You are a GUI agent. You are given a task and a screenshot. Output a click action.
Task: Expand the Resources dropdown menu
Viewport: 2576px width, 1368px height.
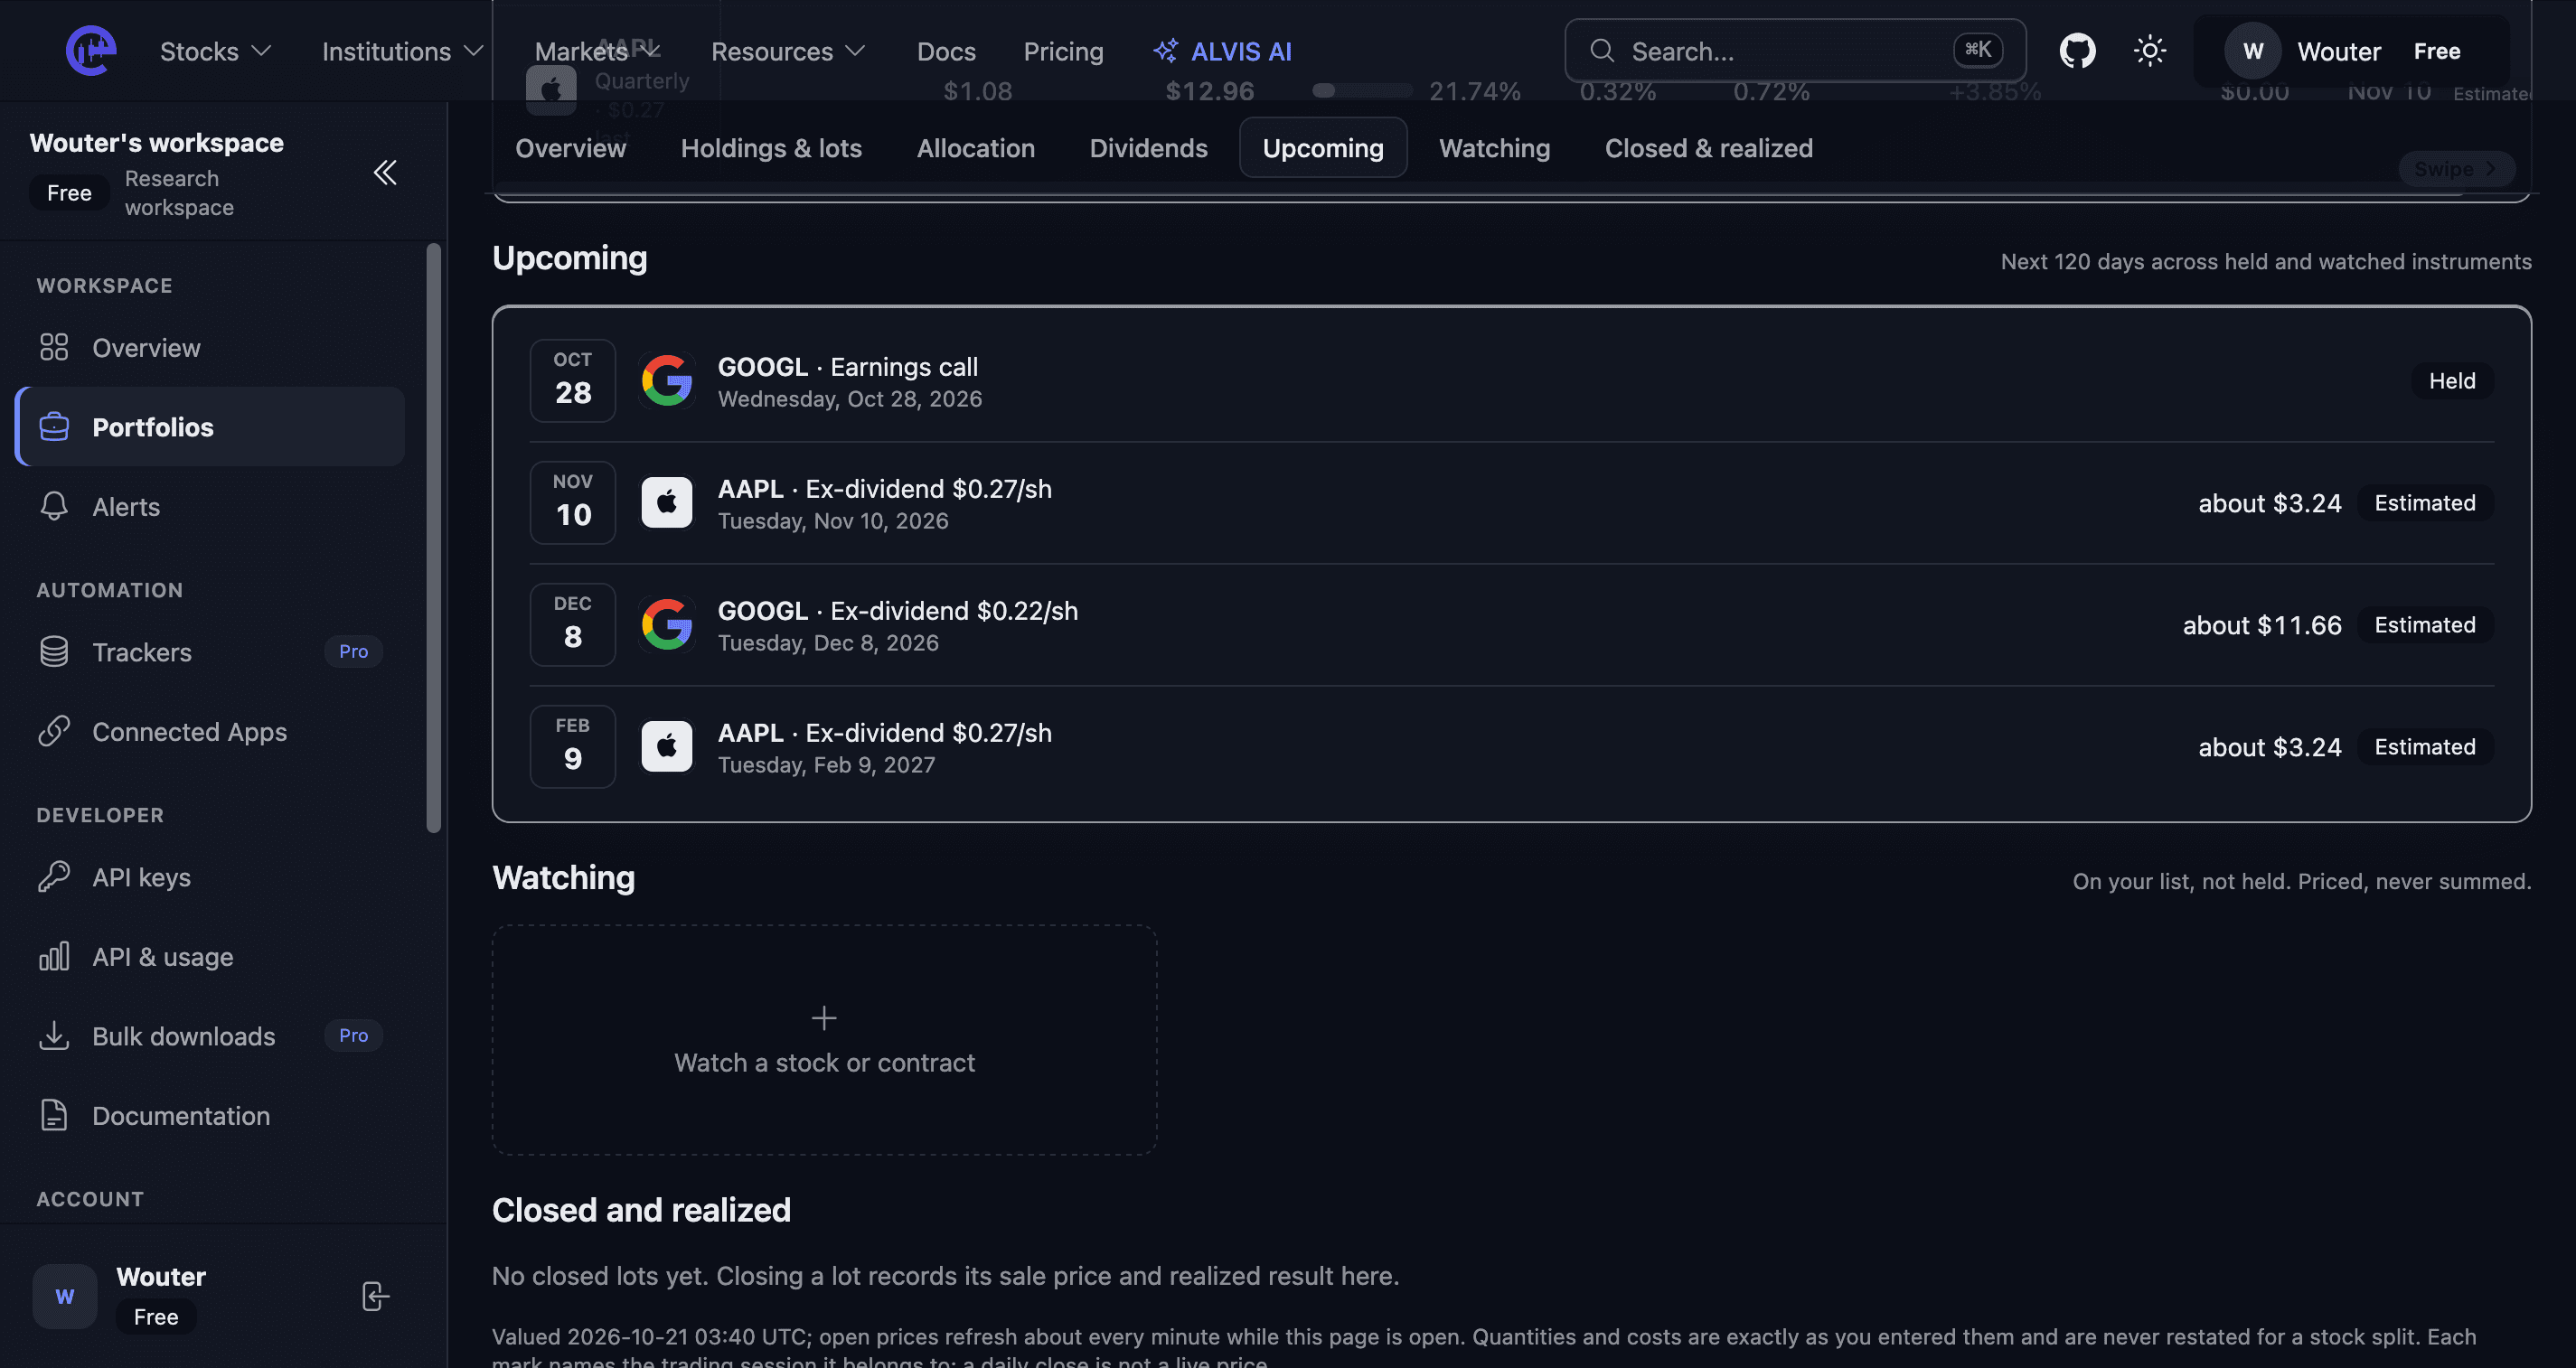coord(788,51)
